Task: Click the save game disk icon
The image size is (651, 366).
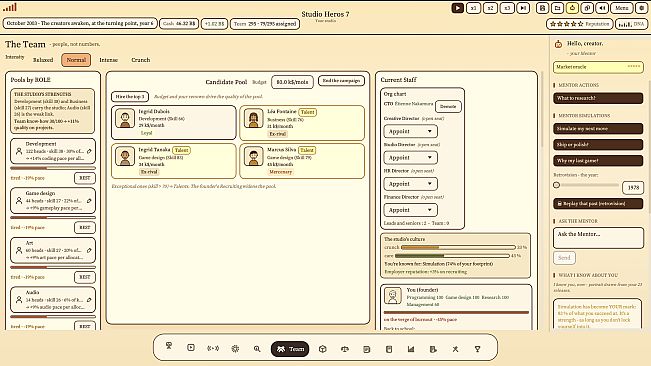Action: point(542,8)
